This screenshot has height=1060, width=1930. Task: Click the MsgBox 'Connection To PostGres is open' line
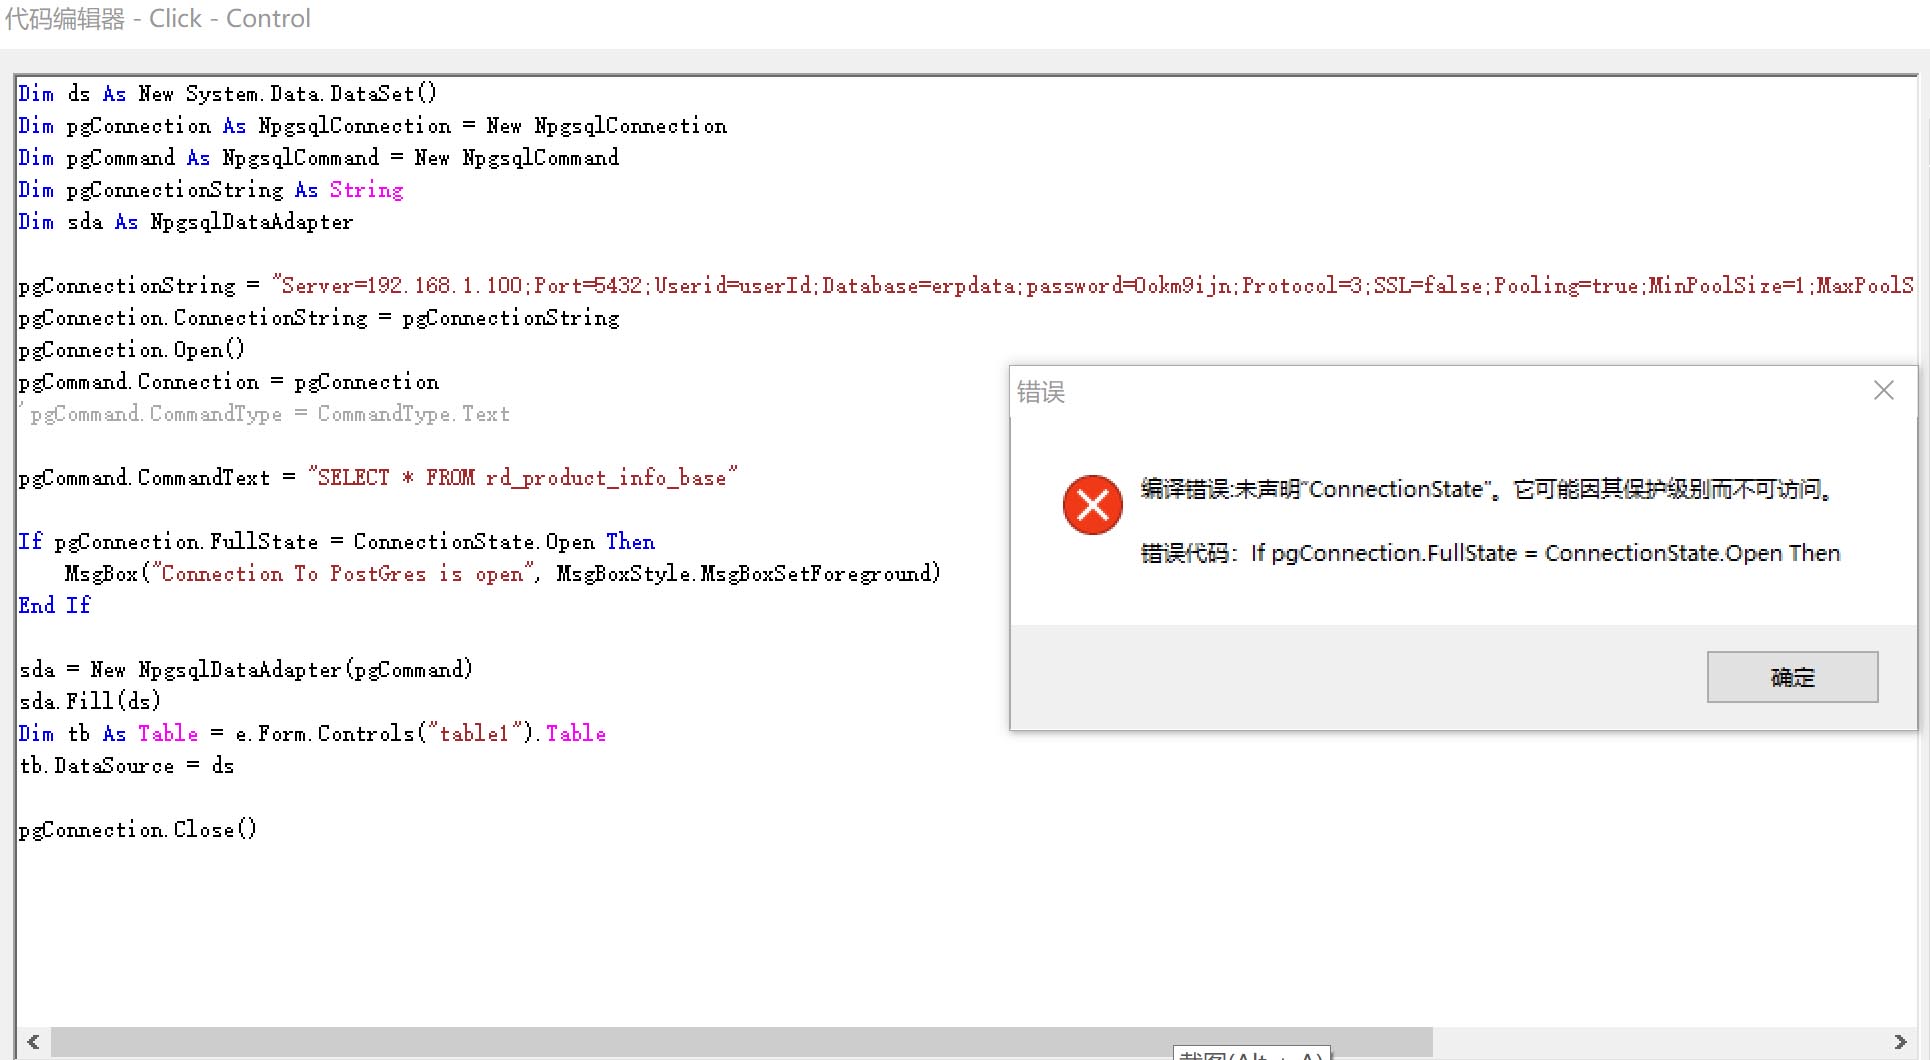click(503, 574)
